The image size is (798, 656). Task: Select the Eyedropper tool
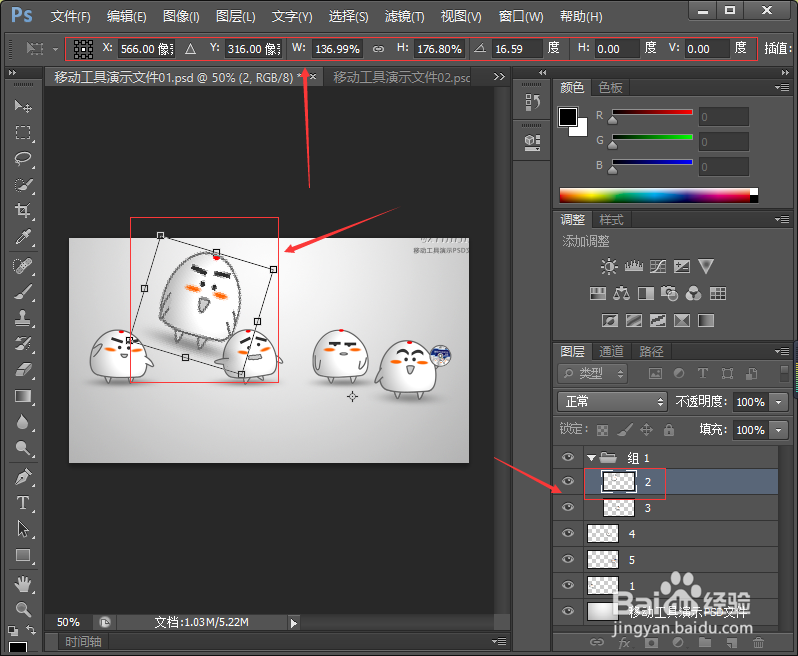[22, 237]
